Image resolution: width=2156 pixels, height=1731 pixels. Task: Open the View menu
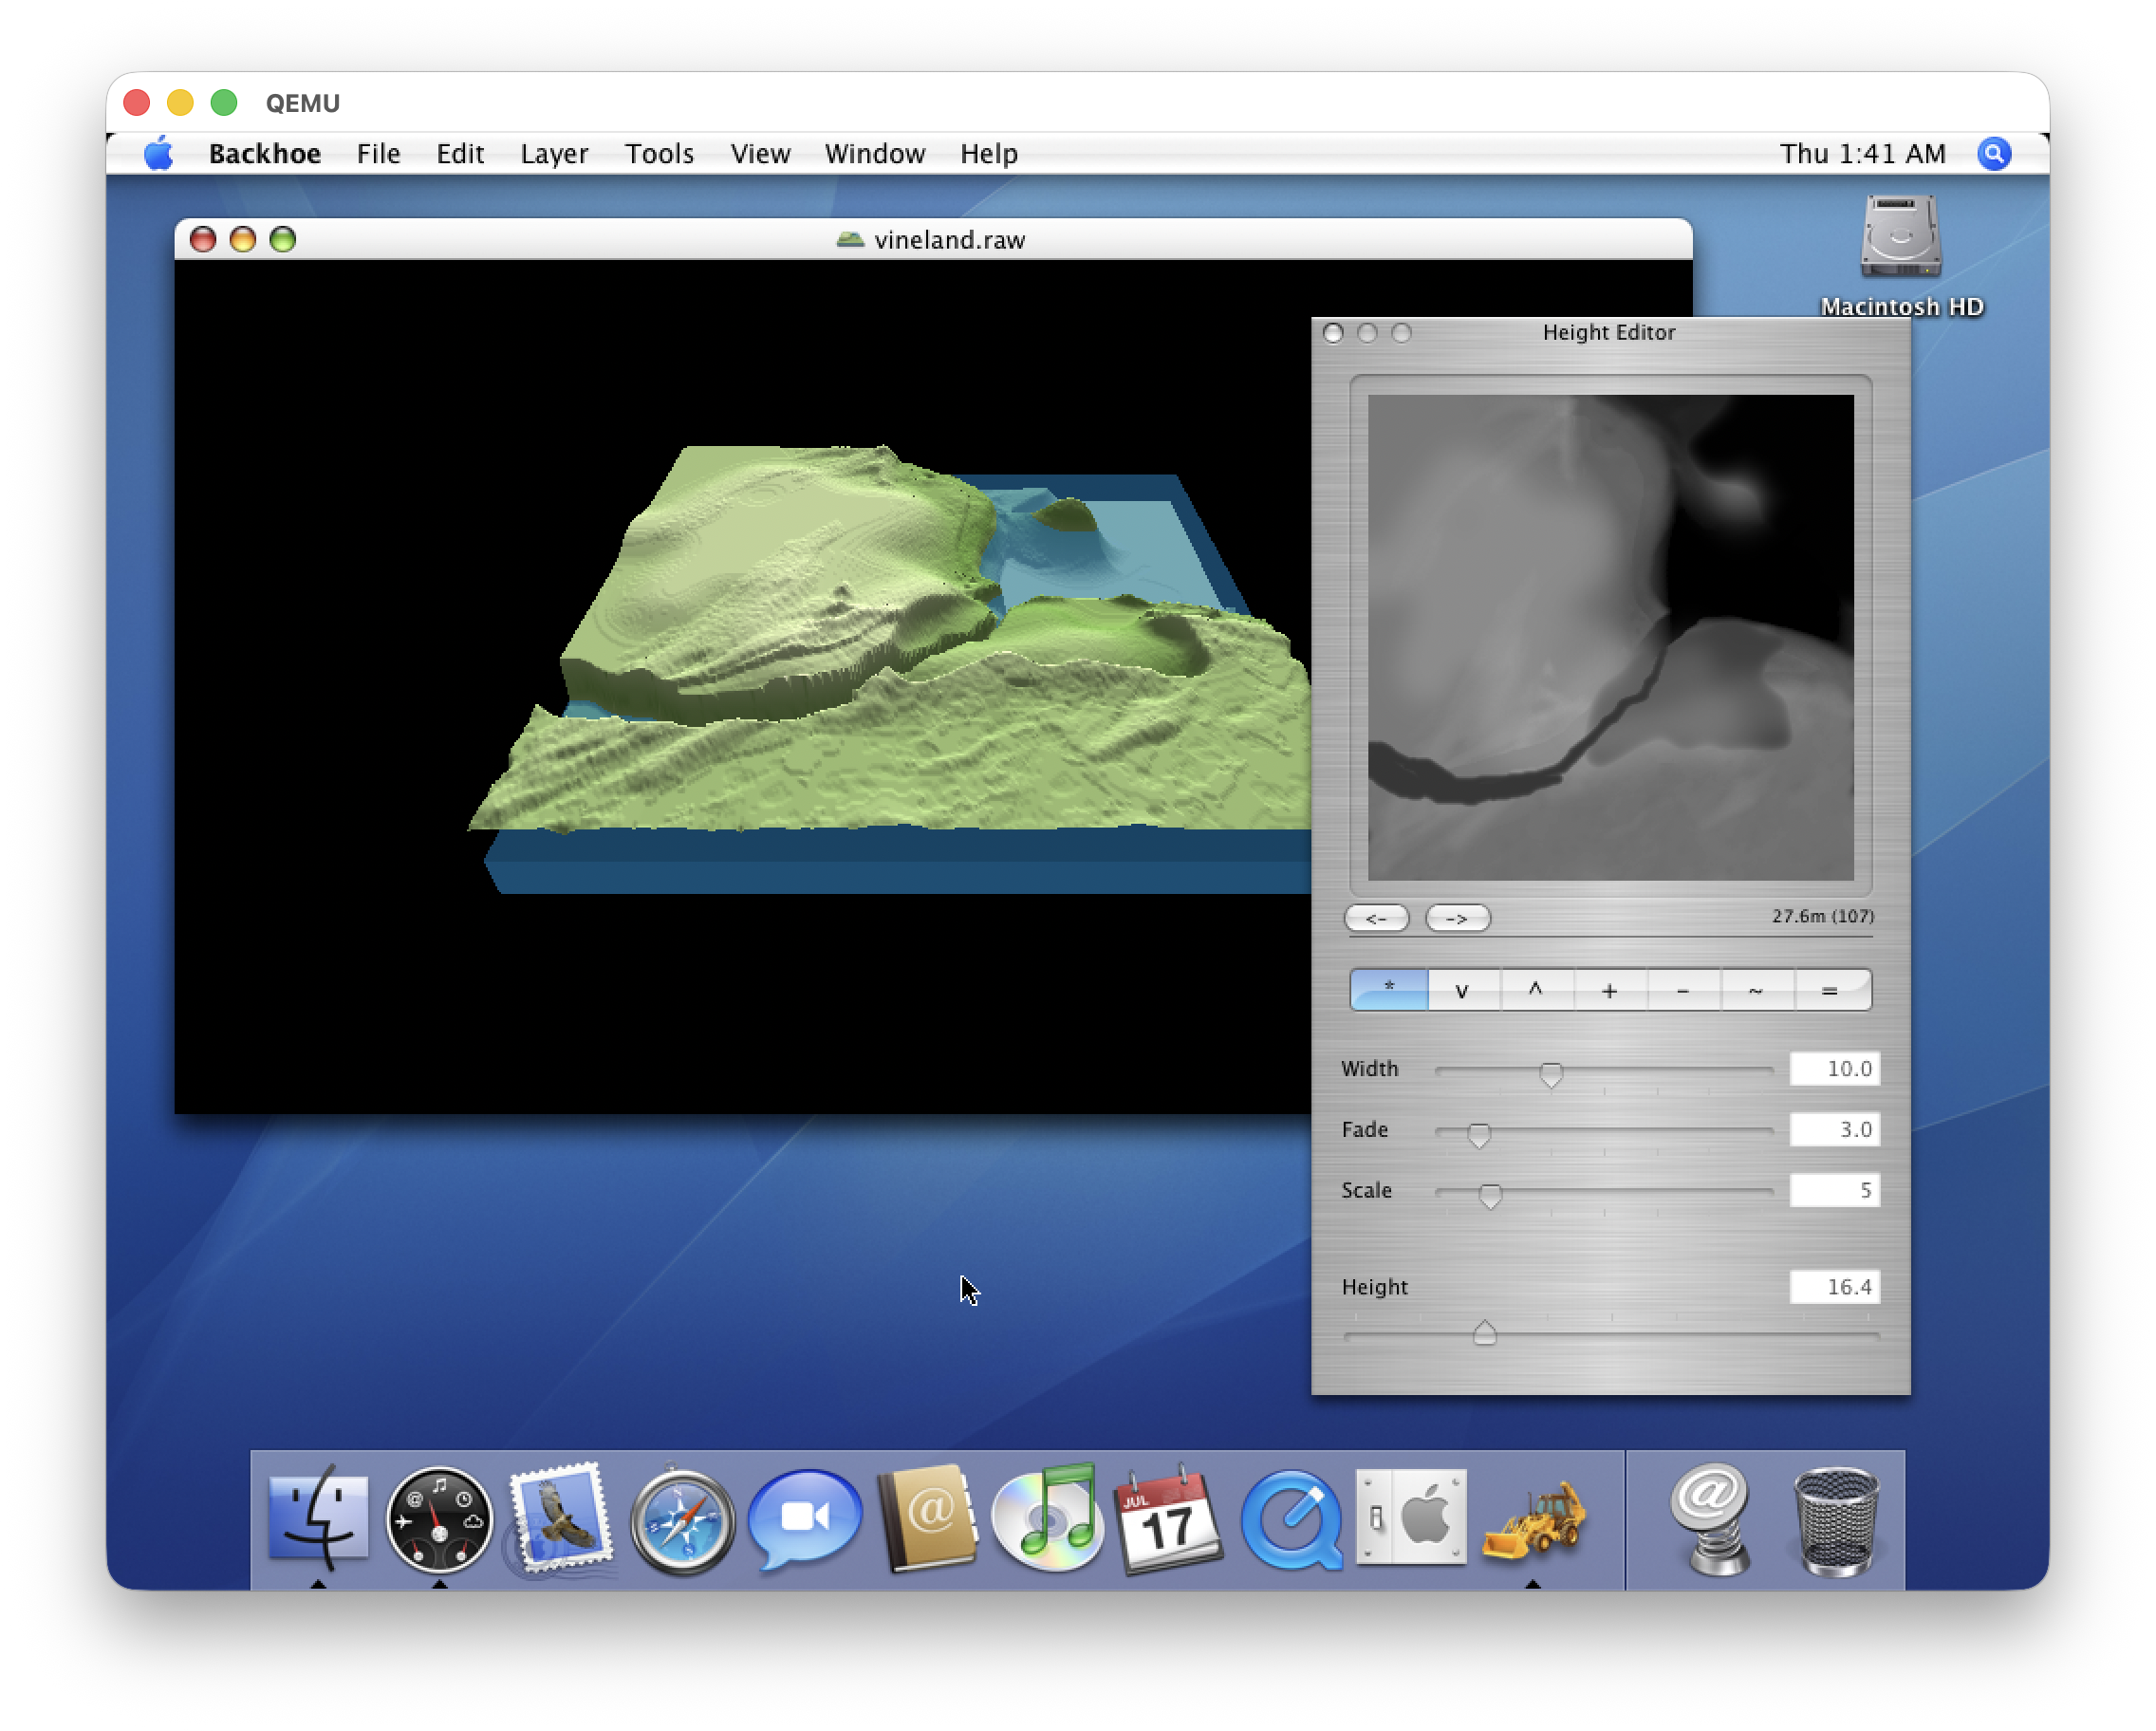click(759, 153)
